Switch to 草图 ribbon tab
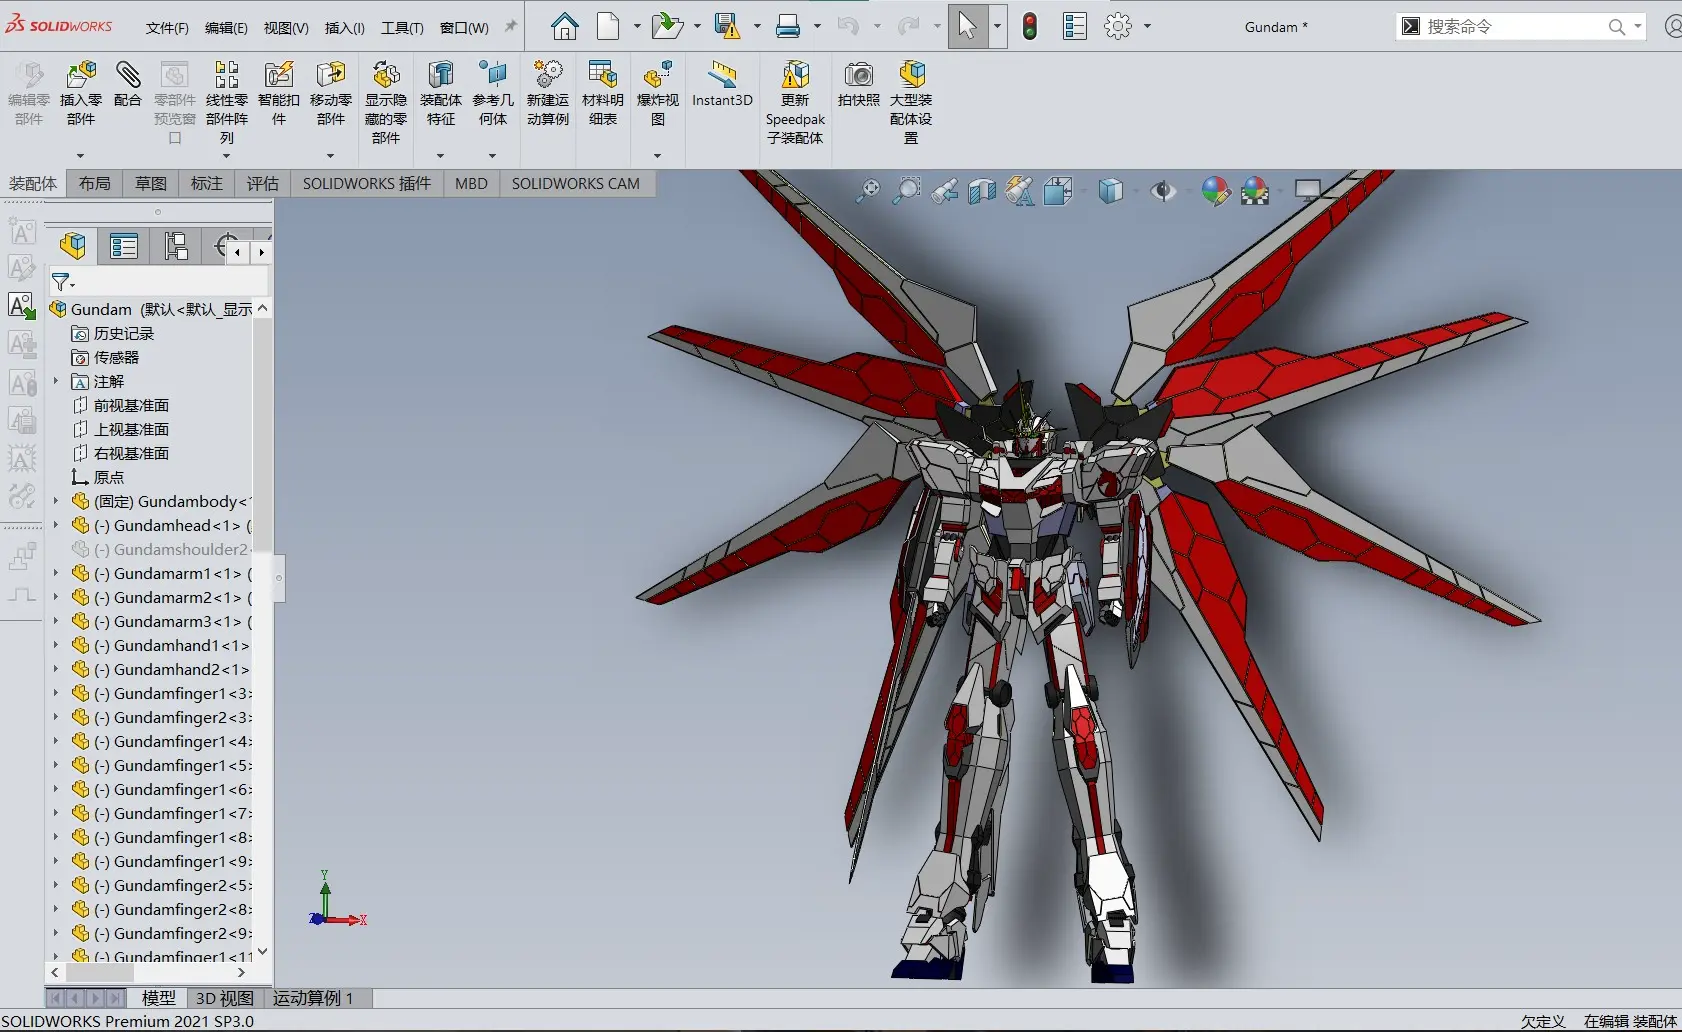Viewport: 1682px width, 1032px height. pyautogui.click(x=151, y=183)
